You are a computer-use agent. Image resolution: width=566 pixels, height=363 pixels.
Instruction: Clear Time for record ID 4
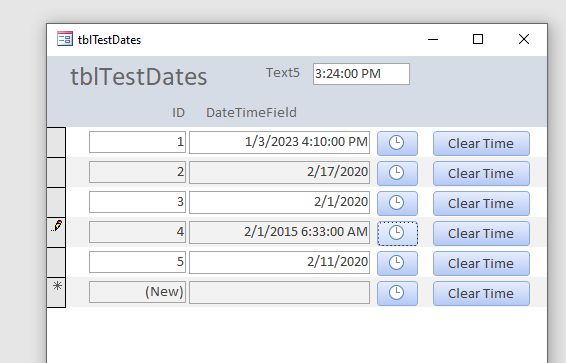click(481, 233)
